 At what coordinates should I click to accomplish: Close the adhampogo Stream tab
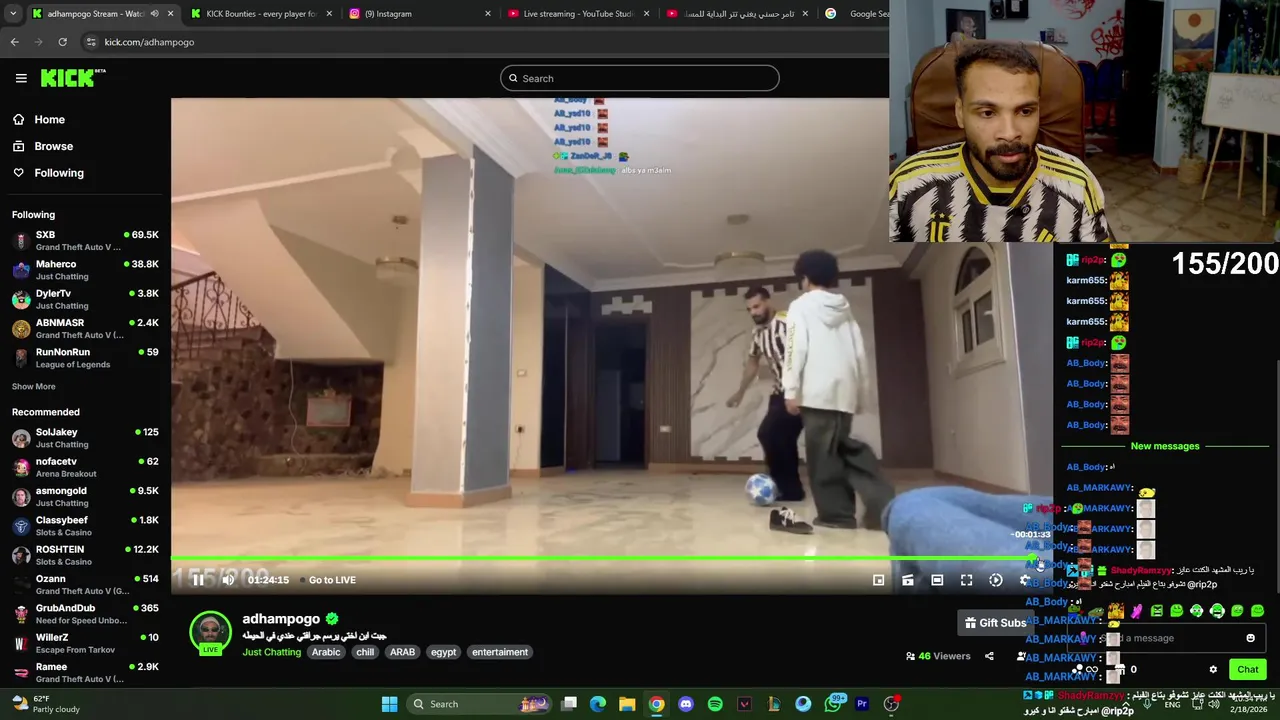(170, 14)
